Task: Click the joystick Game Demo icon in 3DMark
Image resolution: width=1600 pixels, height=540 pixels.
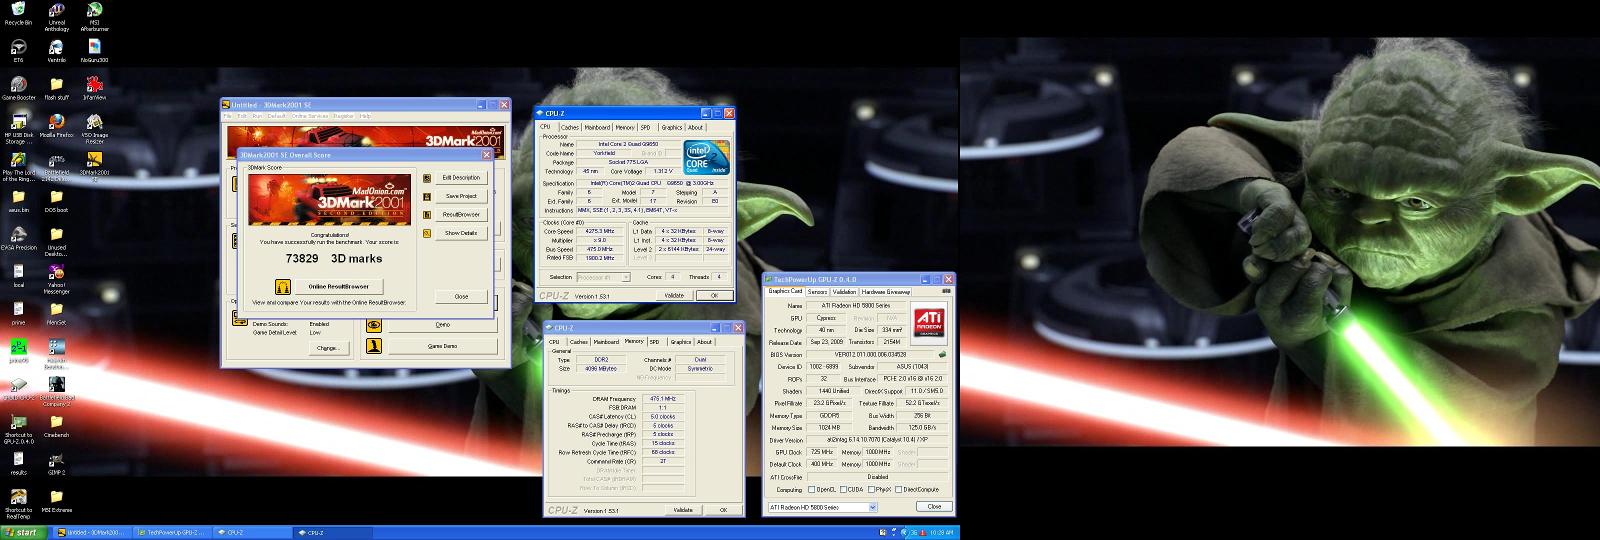Action: (x=374, y=346)
